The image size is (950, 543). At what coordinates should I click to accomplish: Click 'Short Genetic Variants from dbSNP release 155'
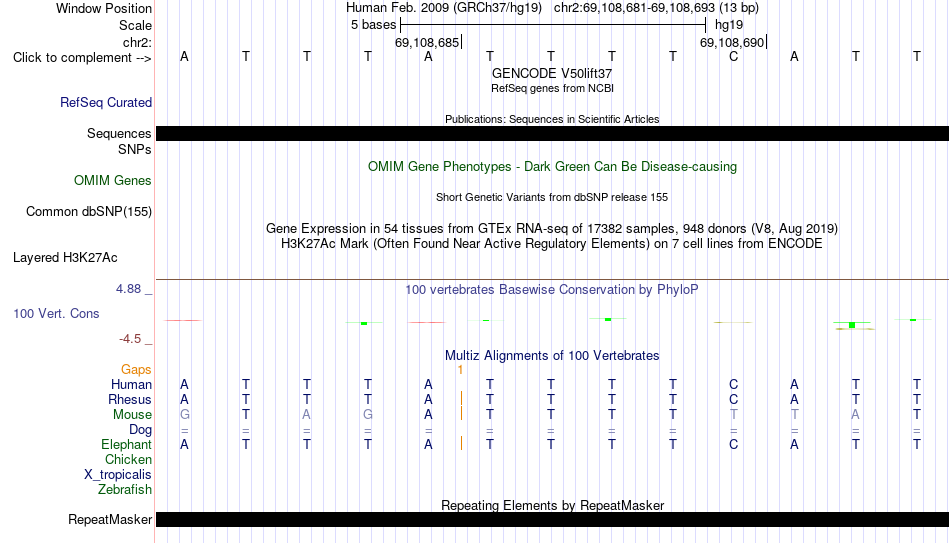tap(552, 198)
